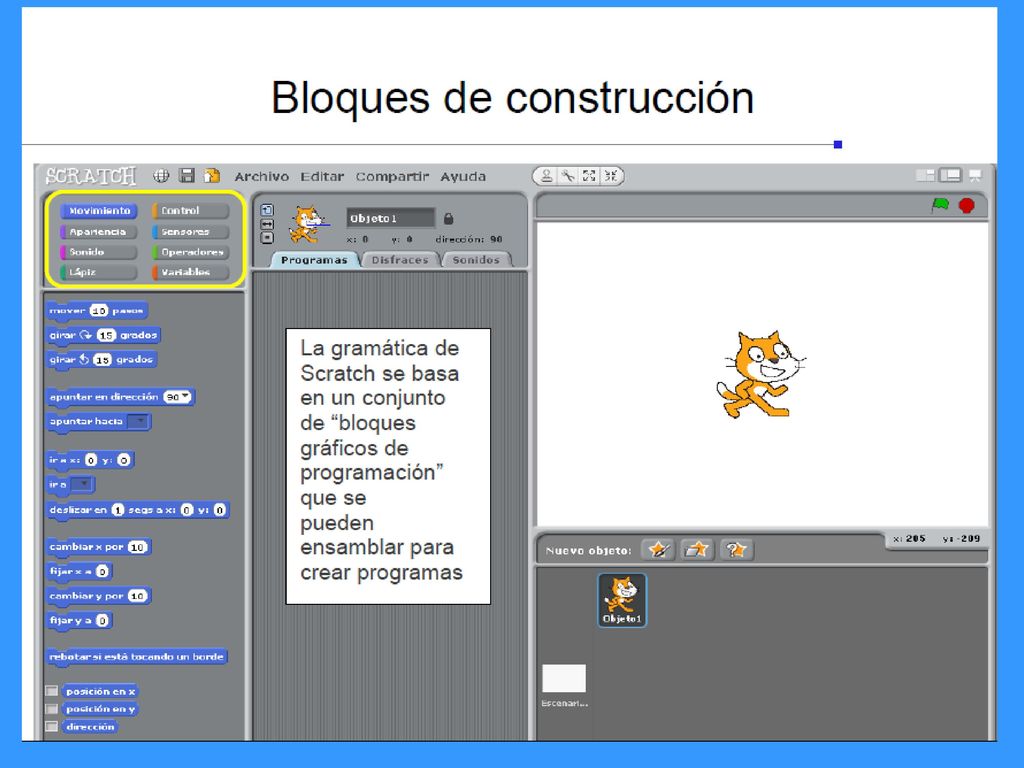Get a surprise sprite icon
This screenshot has width=1024, height=768.
tap(736, 550)
